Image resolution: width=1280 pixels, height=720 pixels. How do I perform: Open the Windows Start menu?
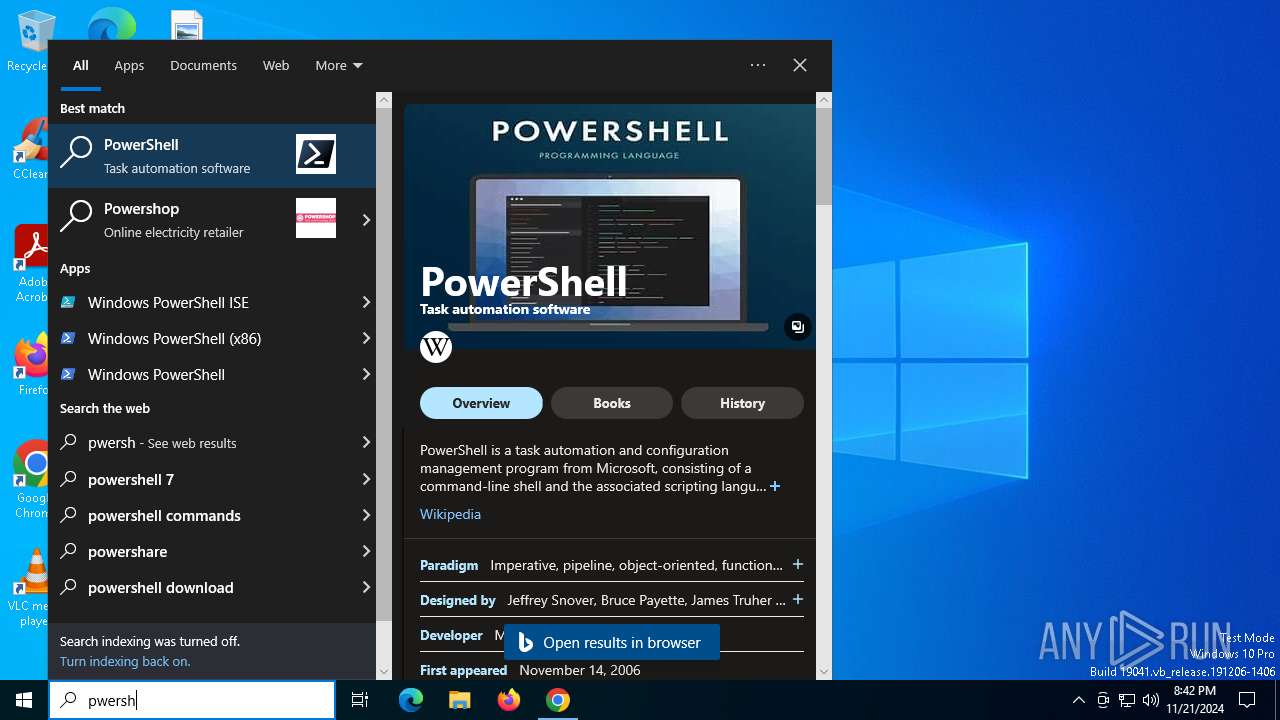coord(24,700)
